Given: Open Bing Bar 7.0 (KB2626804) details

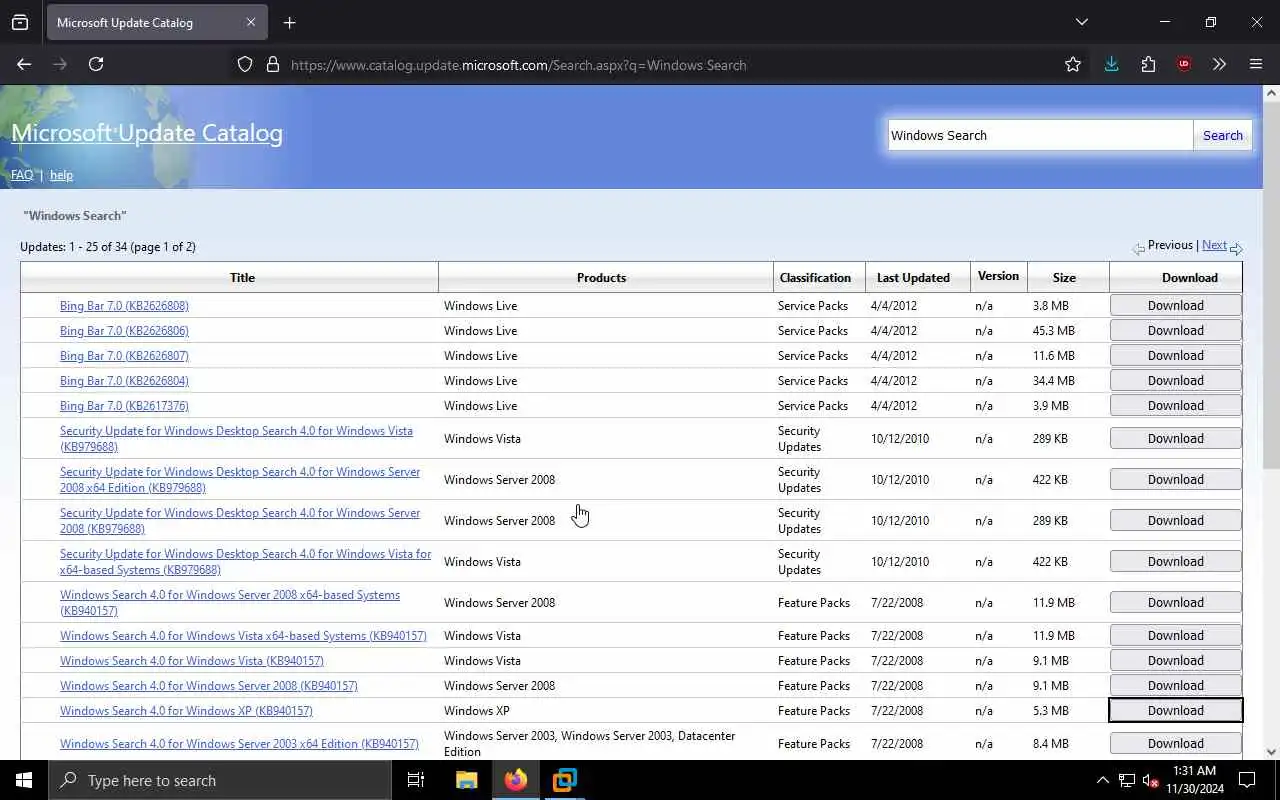Looking at the screenshot, I should 124,381.
